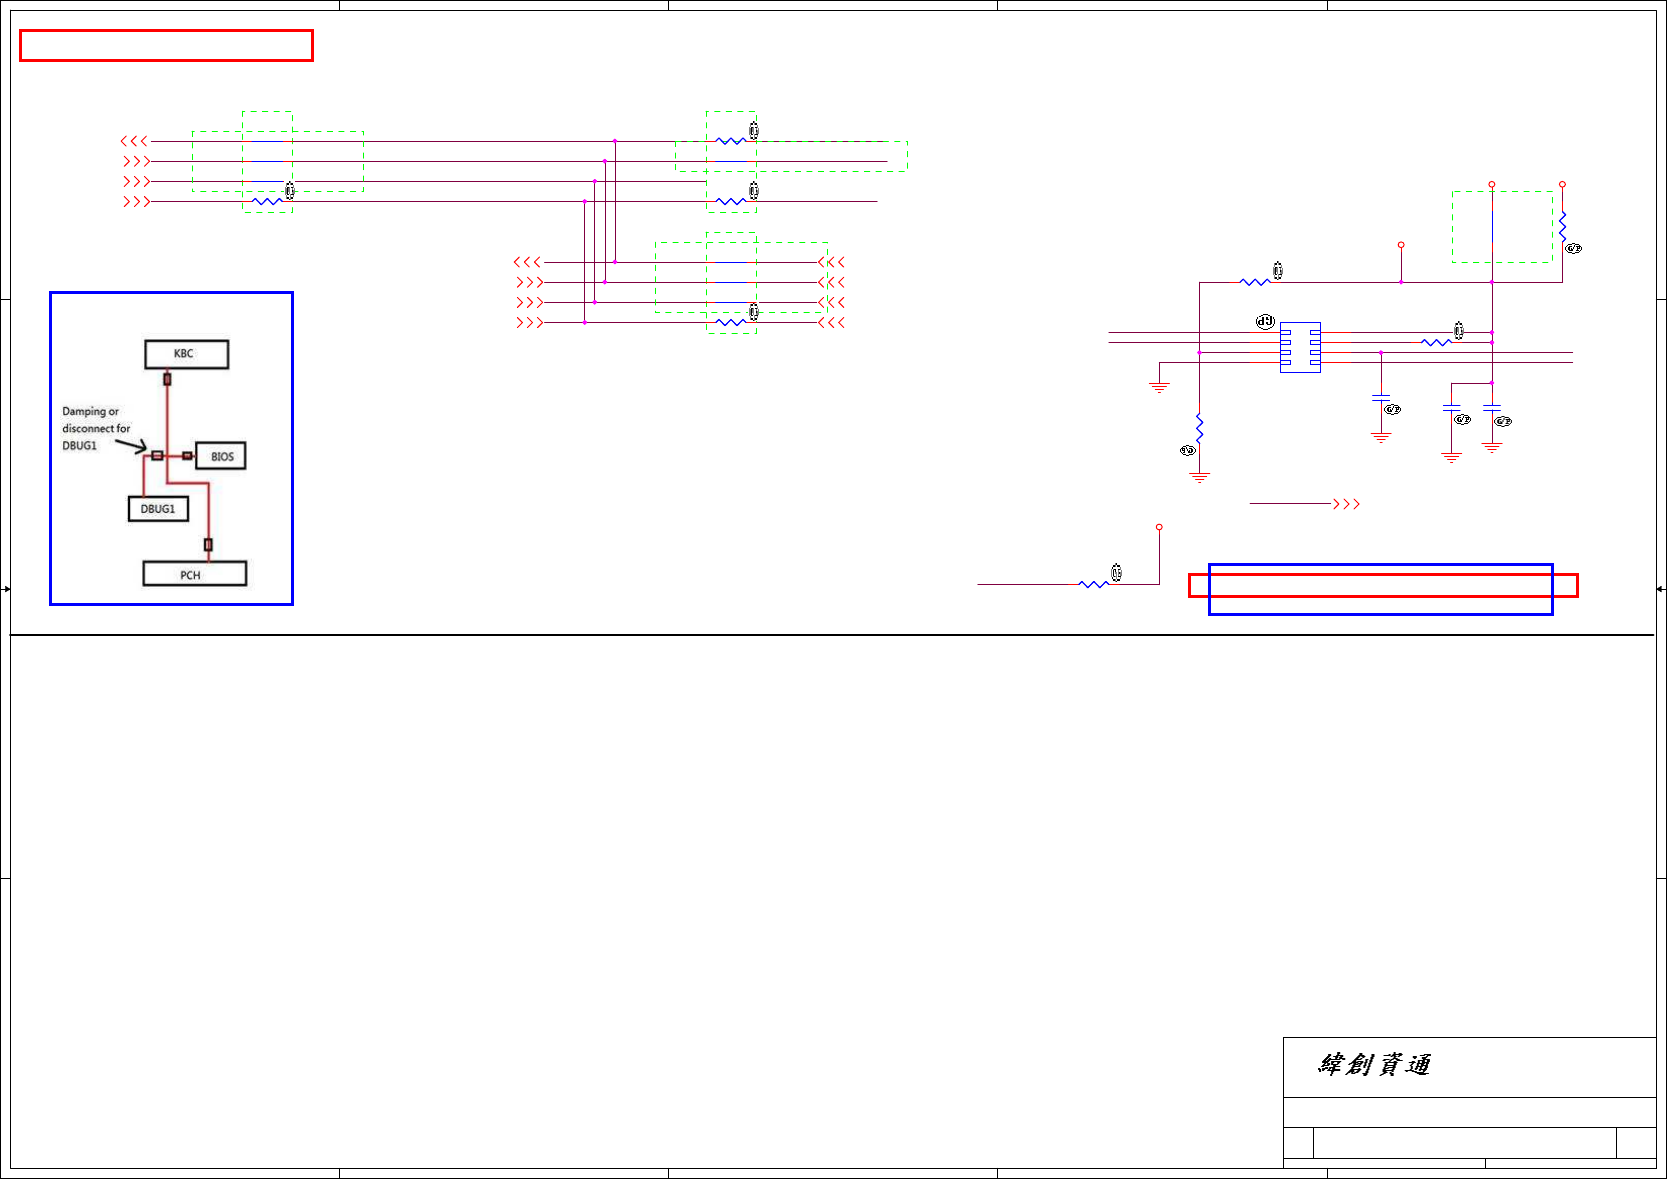Click the KBC block in diagram
Viewport: 1667px width, 1179px height.
coord(186,354)
